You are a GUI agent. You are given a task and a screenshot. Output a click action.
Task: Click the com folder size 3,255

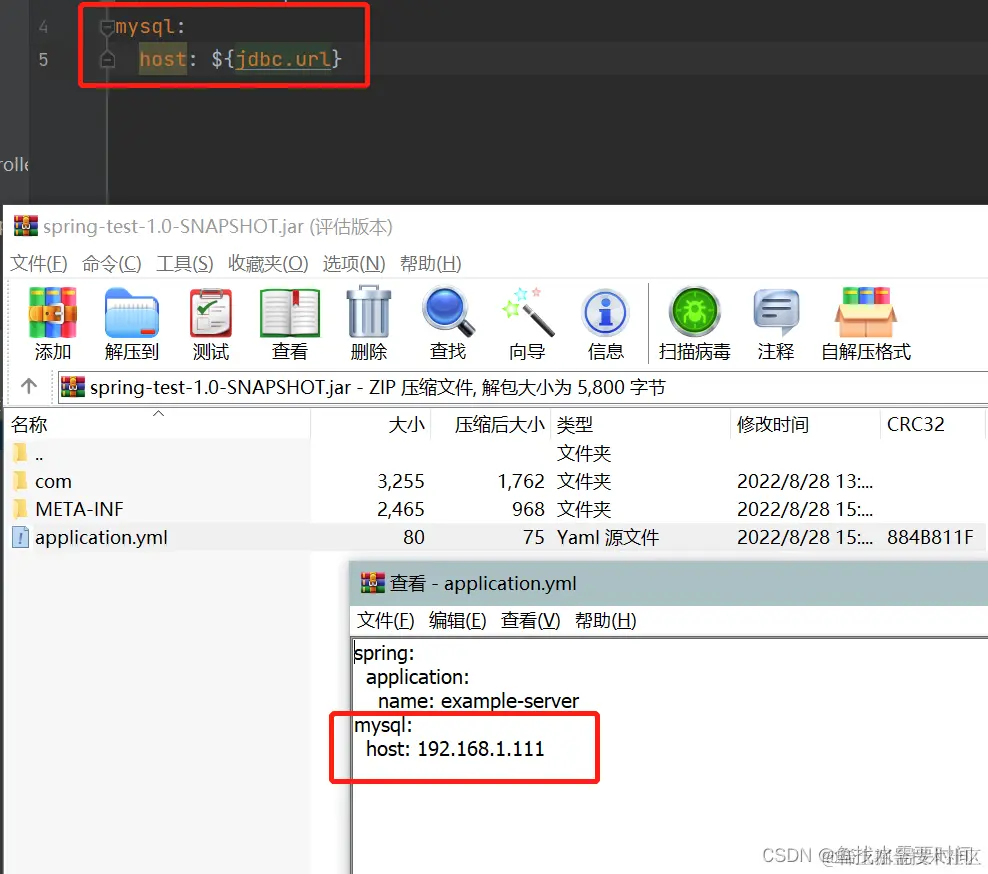click(401, 481)
